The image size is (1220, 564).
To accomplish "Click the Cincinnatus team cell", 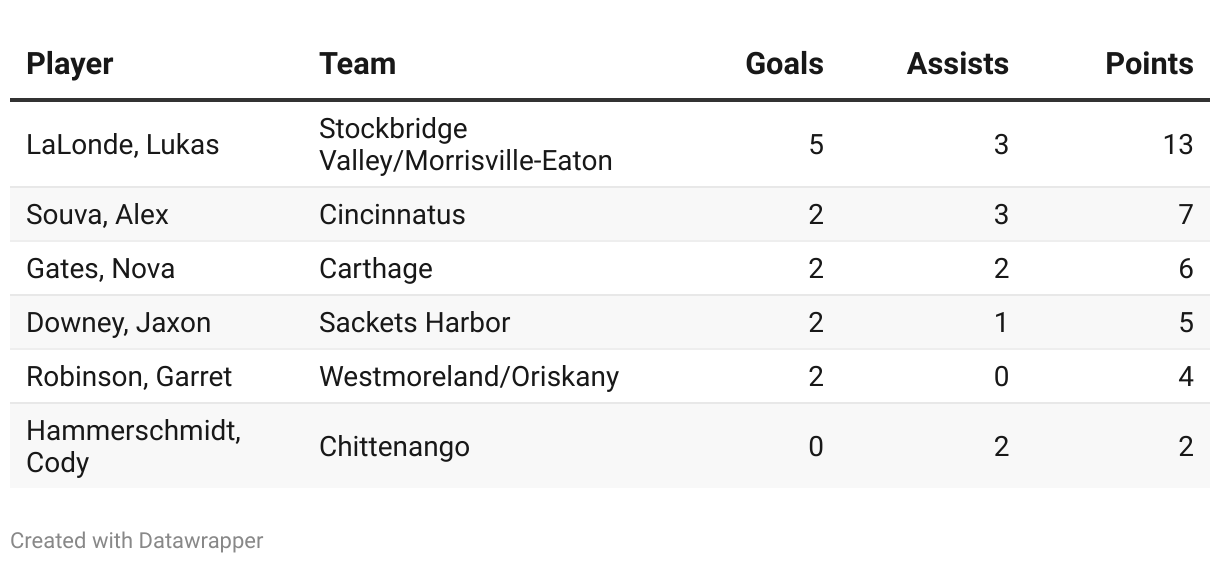I will click(392, 215).
